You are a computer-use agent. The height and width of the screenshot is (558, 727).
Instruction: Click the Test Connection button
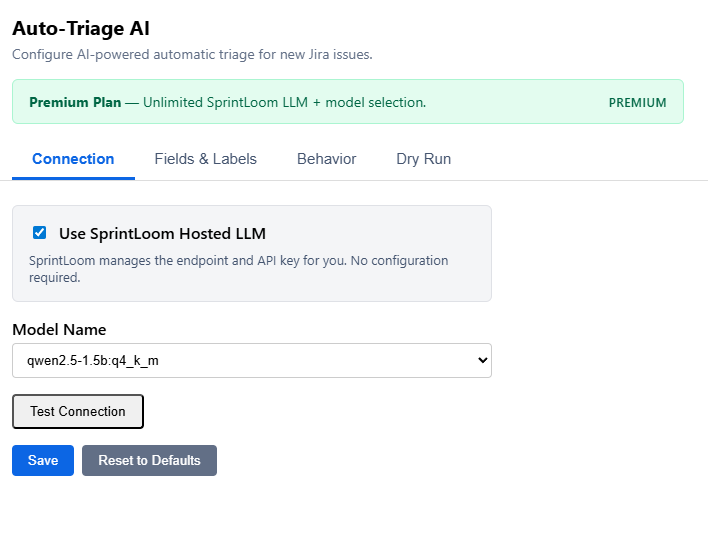78,411
